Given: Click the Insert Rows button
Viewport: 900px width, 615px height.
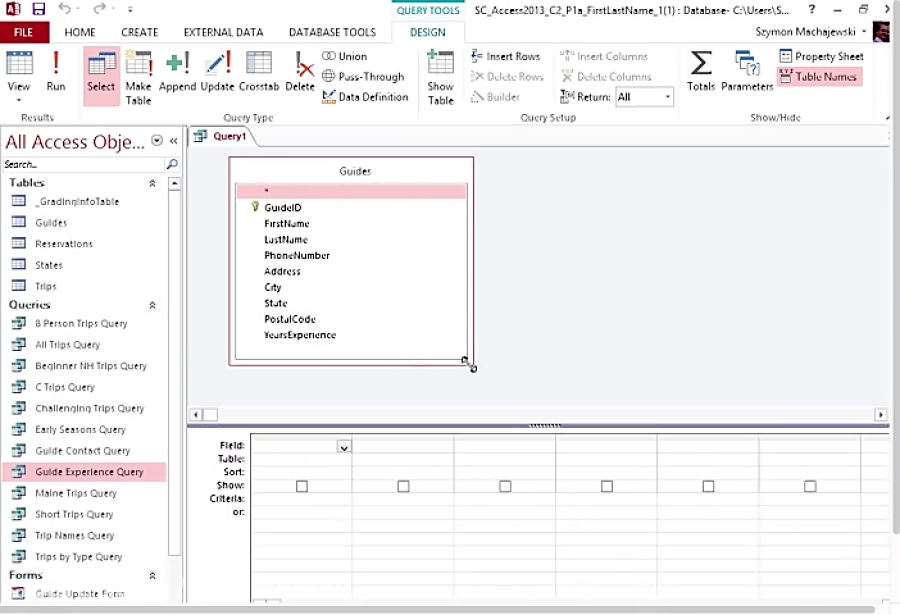Looking at the screenshot, I should (x=506, y=56).
